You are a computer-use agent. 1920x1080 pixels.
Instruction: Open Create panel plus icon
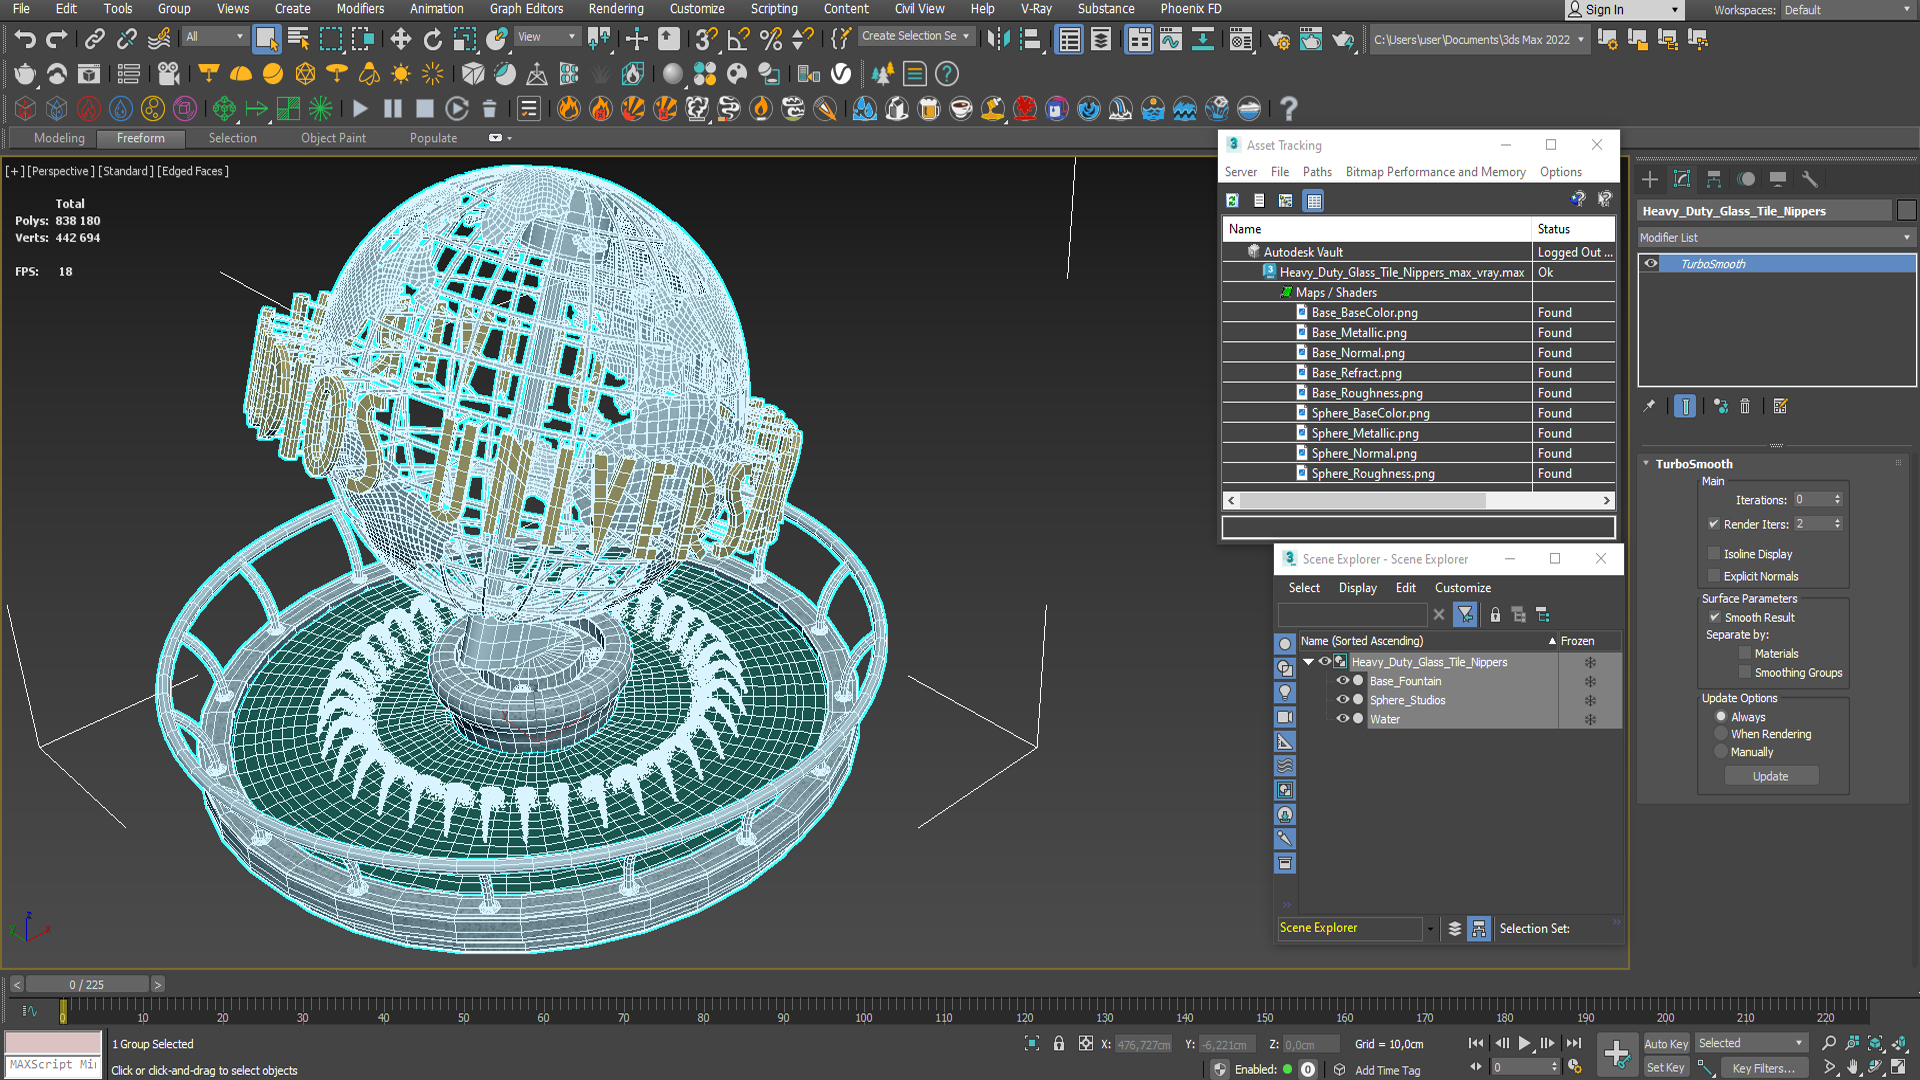point(1650,179)
